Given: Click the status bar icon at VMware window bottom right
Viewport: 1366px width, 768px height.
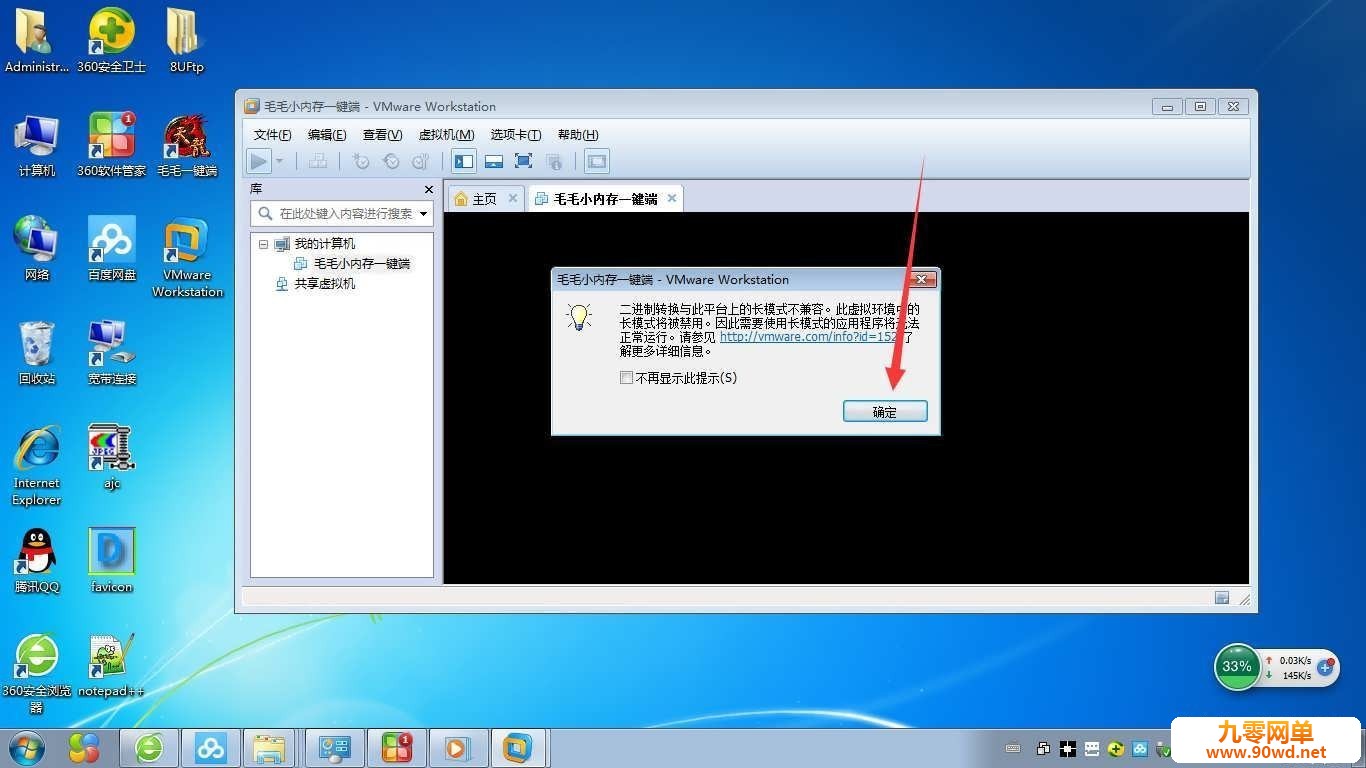Looking at the screenshot, I should [x=1222, y=598].
